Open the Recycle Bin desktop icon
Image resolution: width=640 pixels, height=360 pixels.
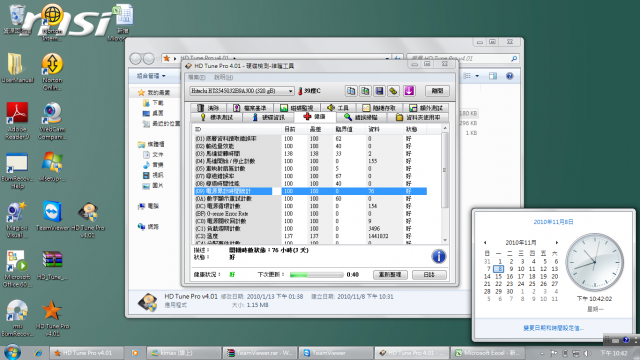(x=17, y=20)
